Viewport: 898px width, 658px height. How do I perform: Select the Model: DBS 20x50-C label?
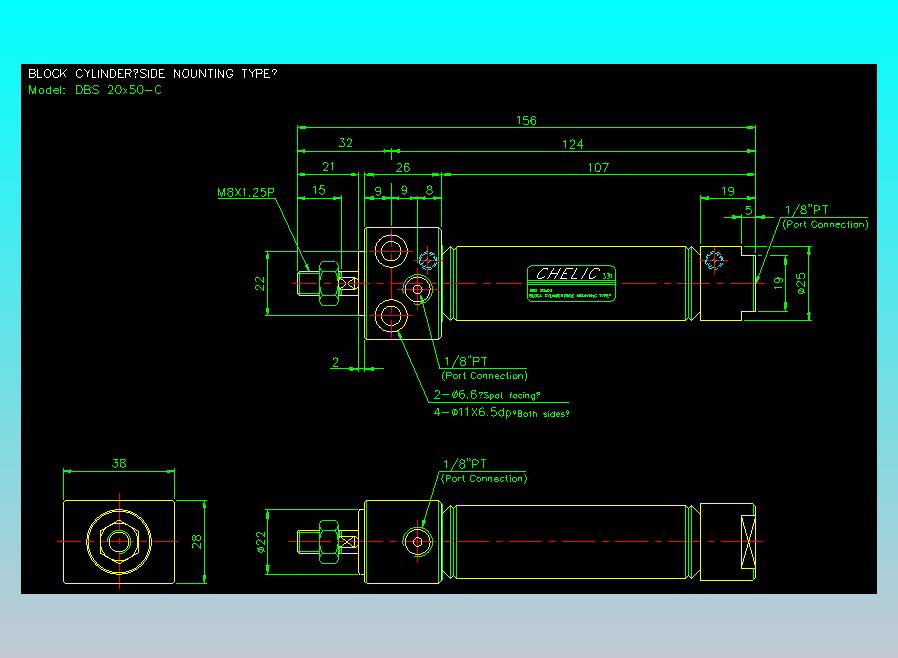(x=95, y=90)
